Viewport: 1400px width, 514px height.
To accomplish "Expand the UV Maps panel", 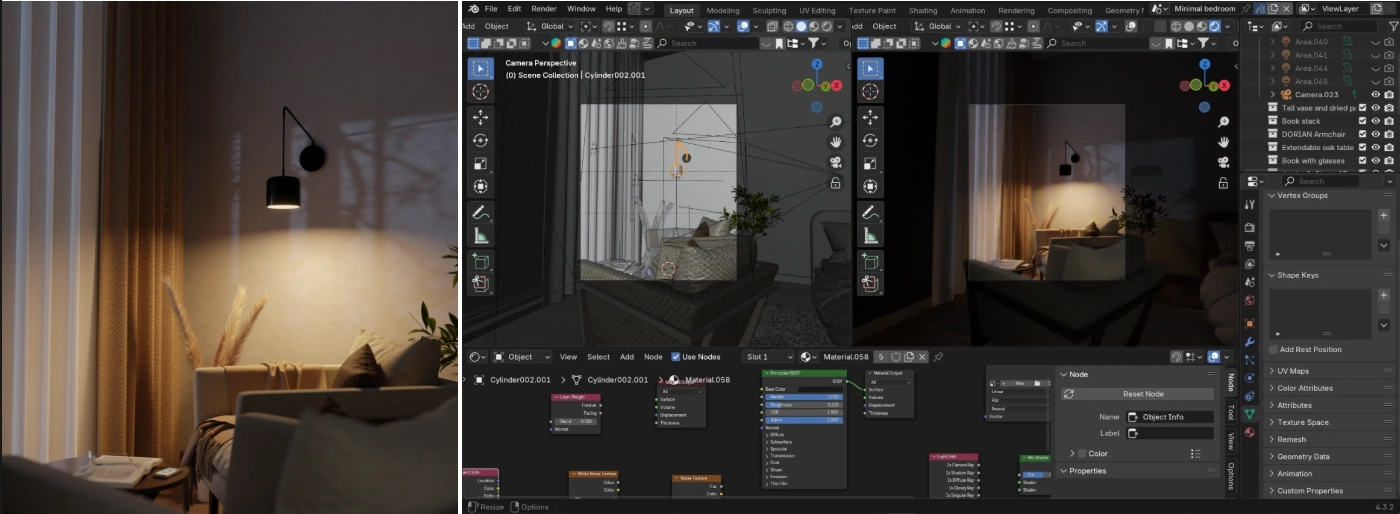I will pyautogui.click(x=1307, y=371).
